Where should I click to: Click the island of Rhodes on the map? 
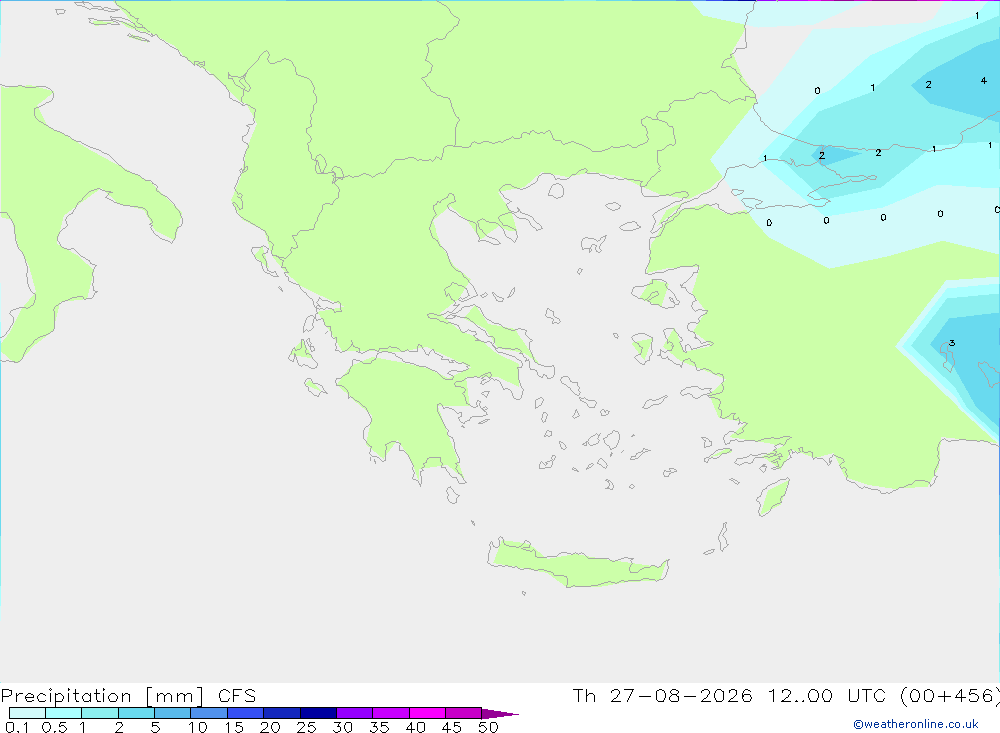coord(773,497)
